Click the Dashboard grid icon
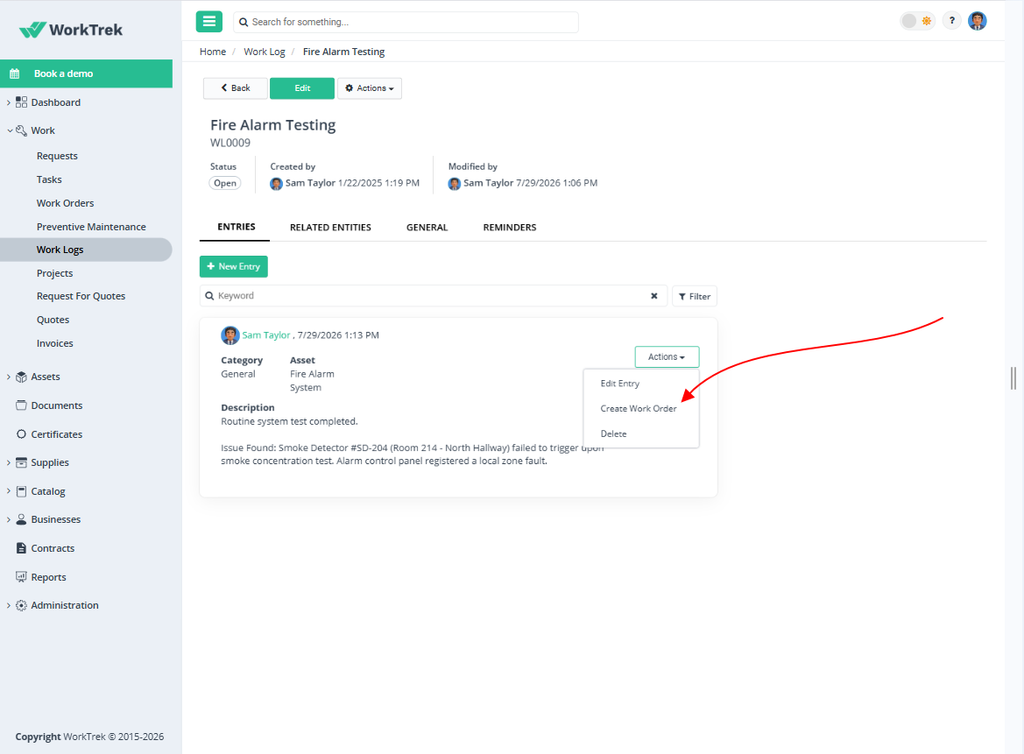This screenshot has height=754, width=1024. [22, 102]
